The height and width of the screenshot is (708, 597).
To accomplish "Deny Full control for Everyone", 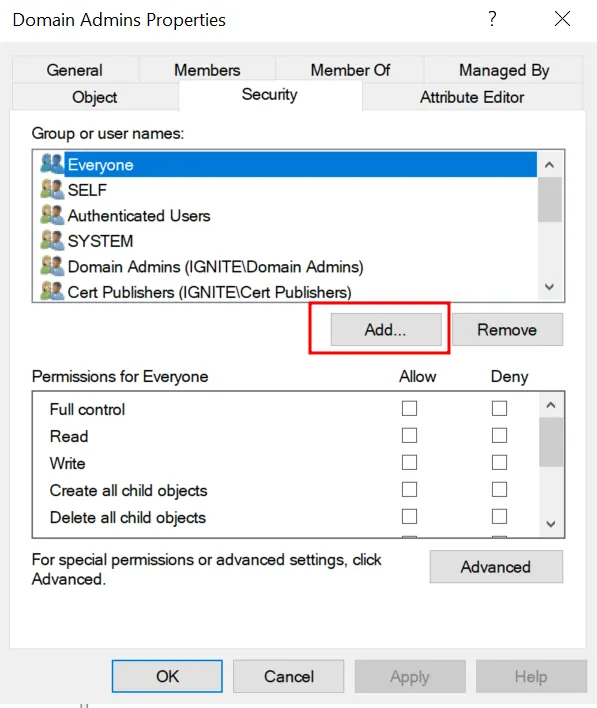I will 499,409.
